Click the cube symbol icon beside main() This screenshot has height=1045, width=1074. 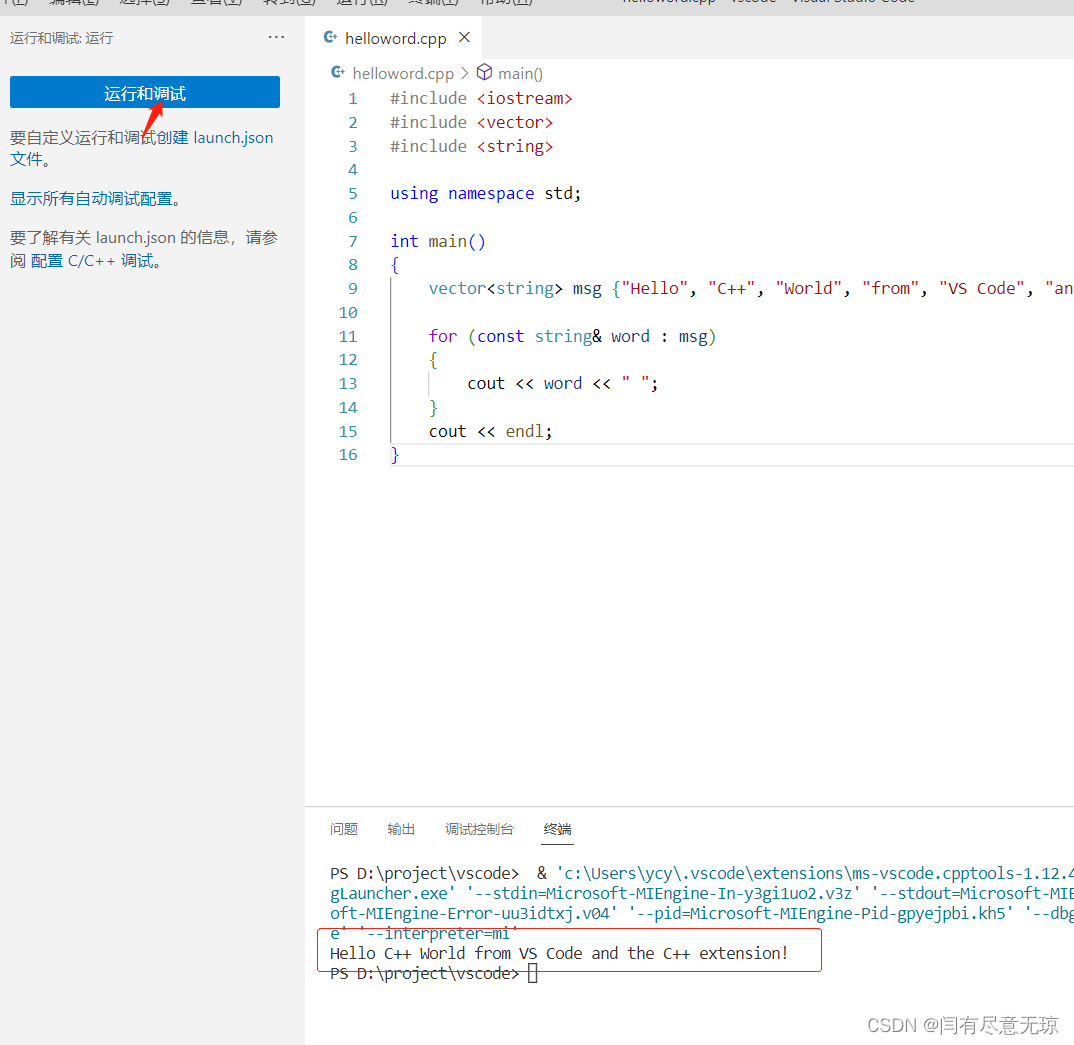coord(484,72)
